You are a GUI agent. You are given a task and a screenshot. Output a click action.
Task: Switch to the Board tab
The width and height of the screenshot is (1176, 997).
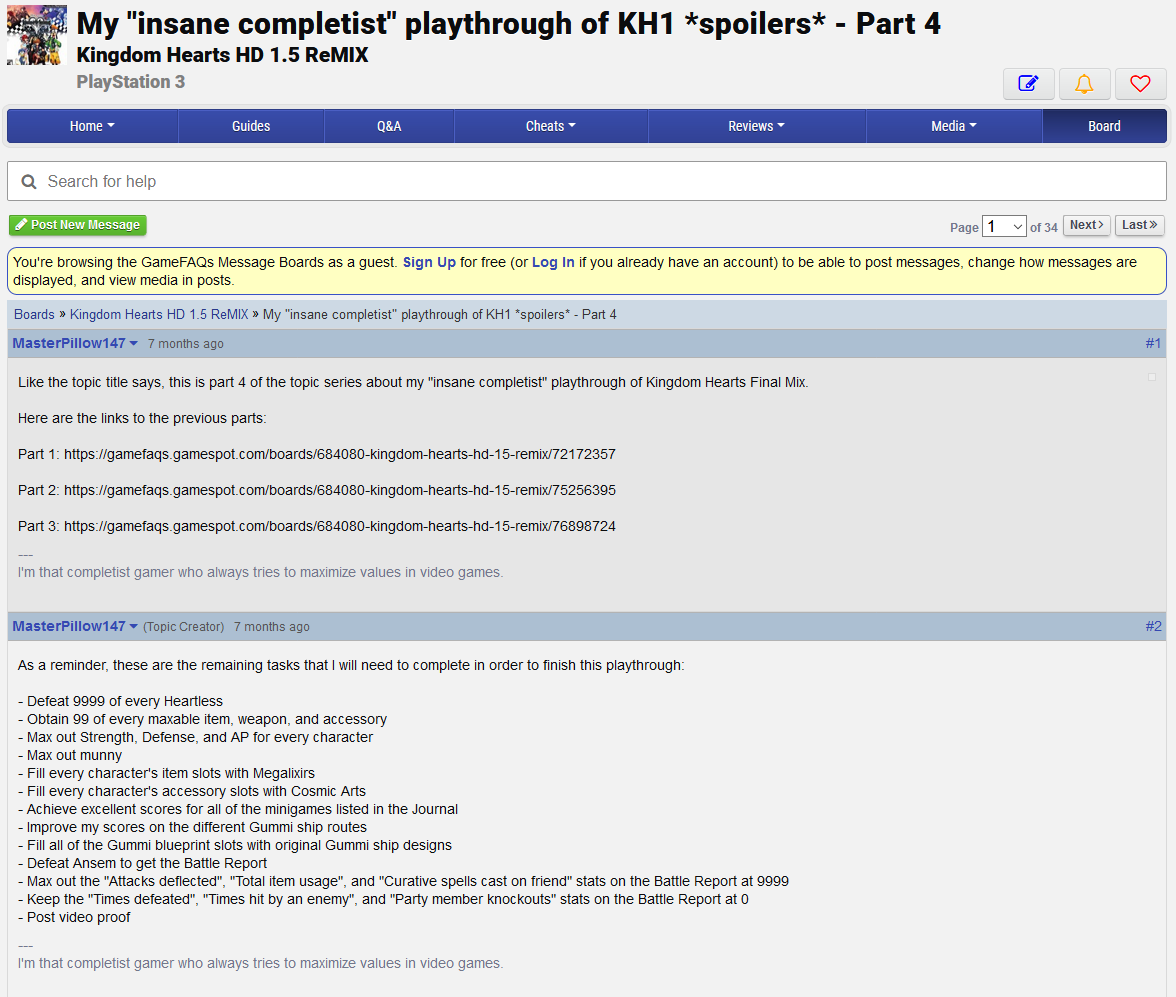[x=1104, y=126]
